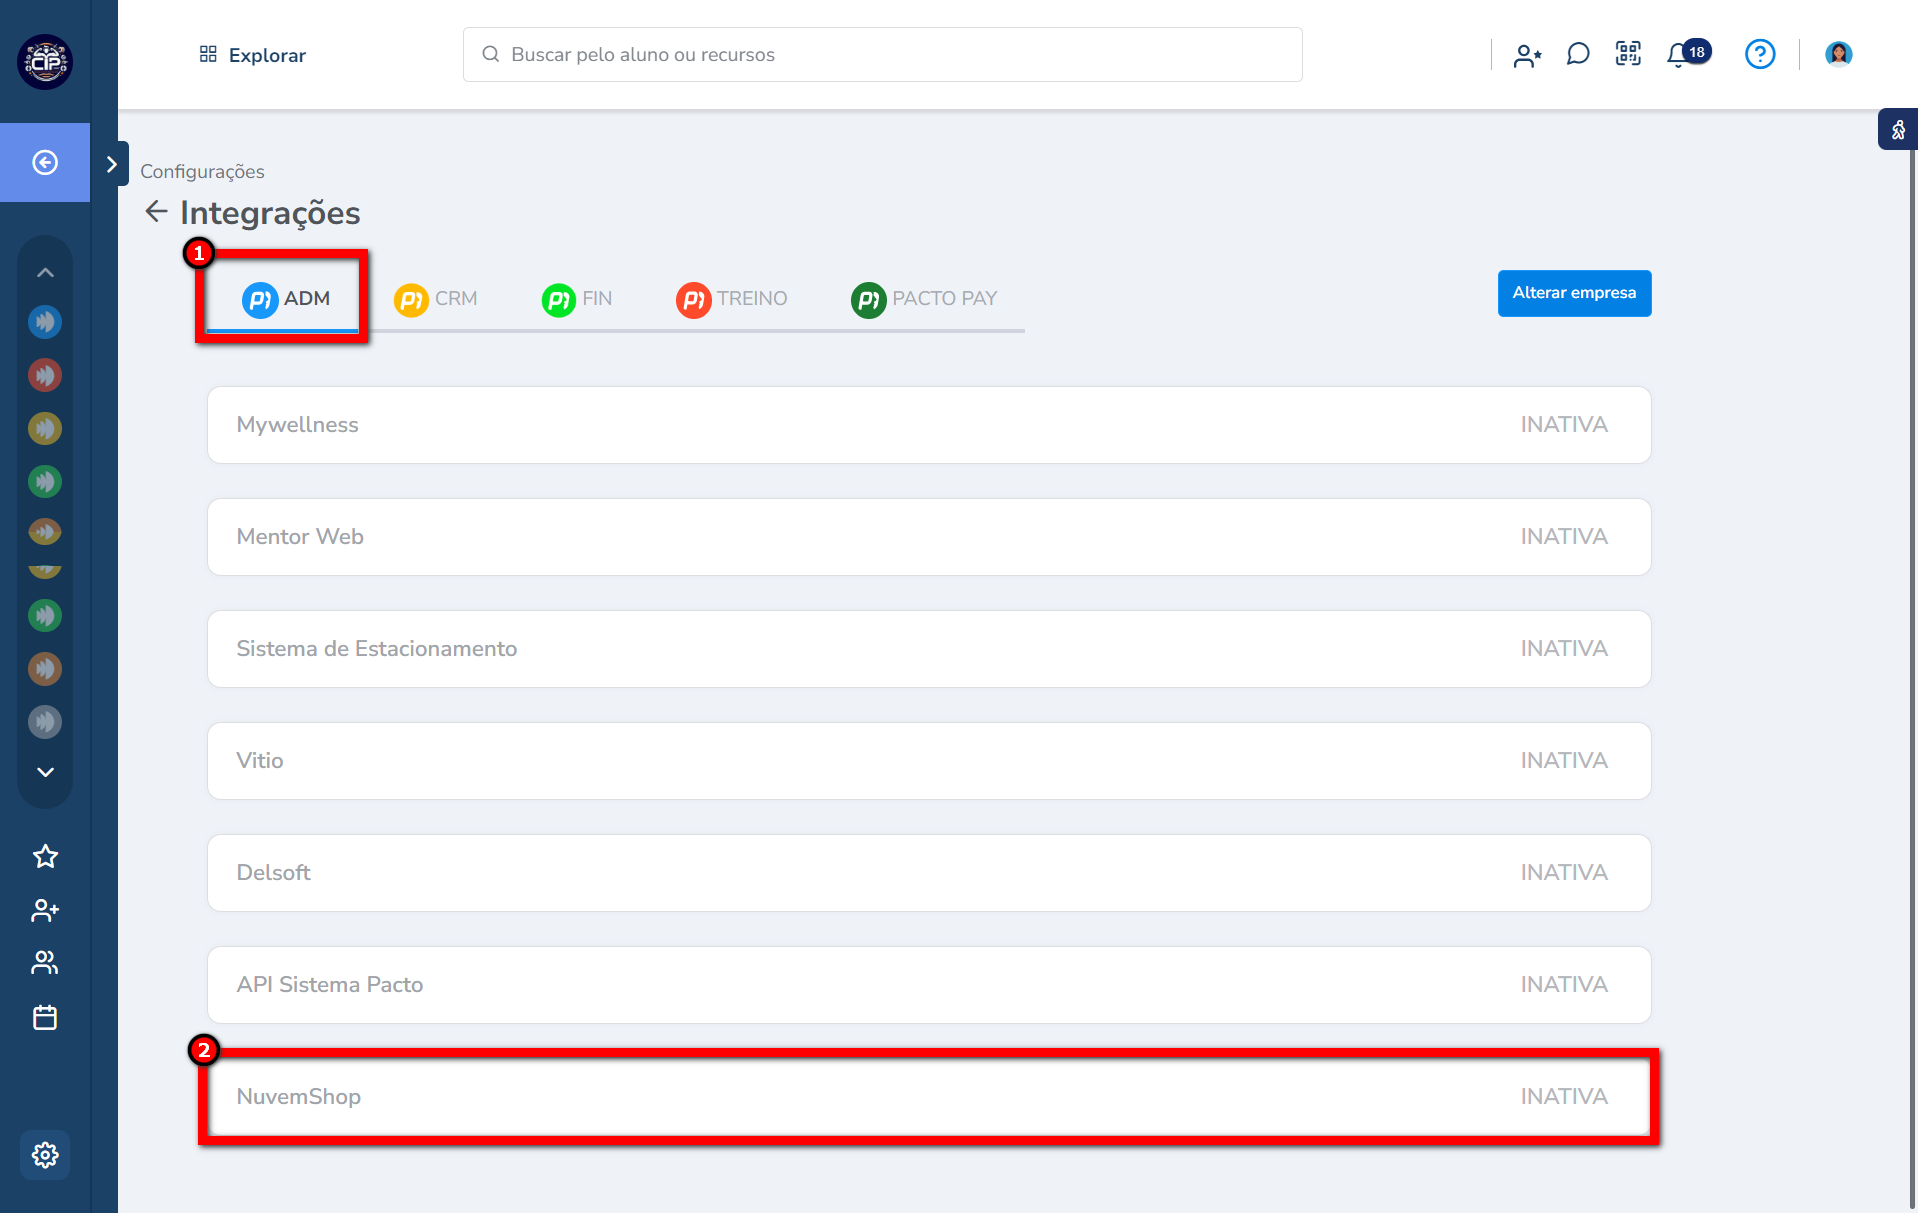Open the Explorar menu
1918x1213 pixels.
pos(253,55)
